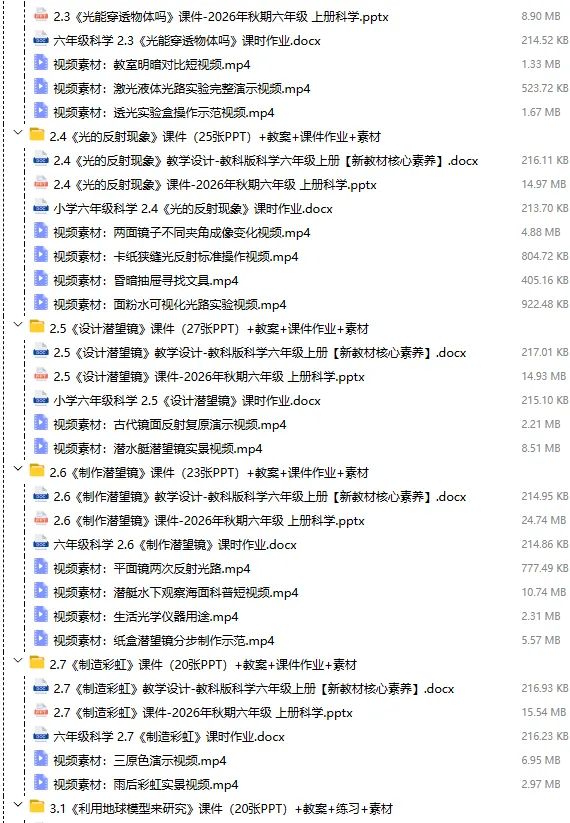Screen dimensions: 570x823
Task: Click the 8.90 MB size value
Action: [x=541, y=16]
